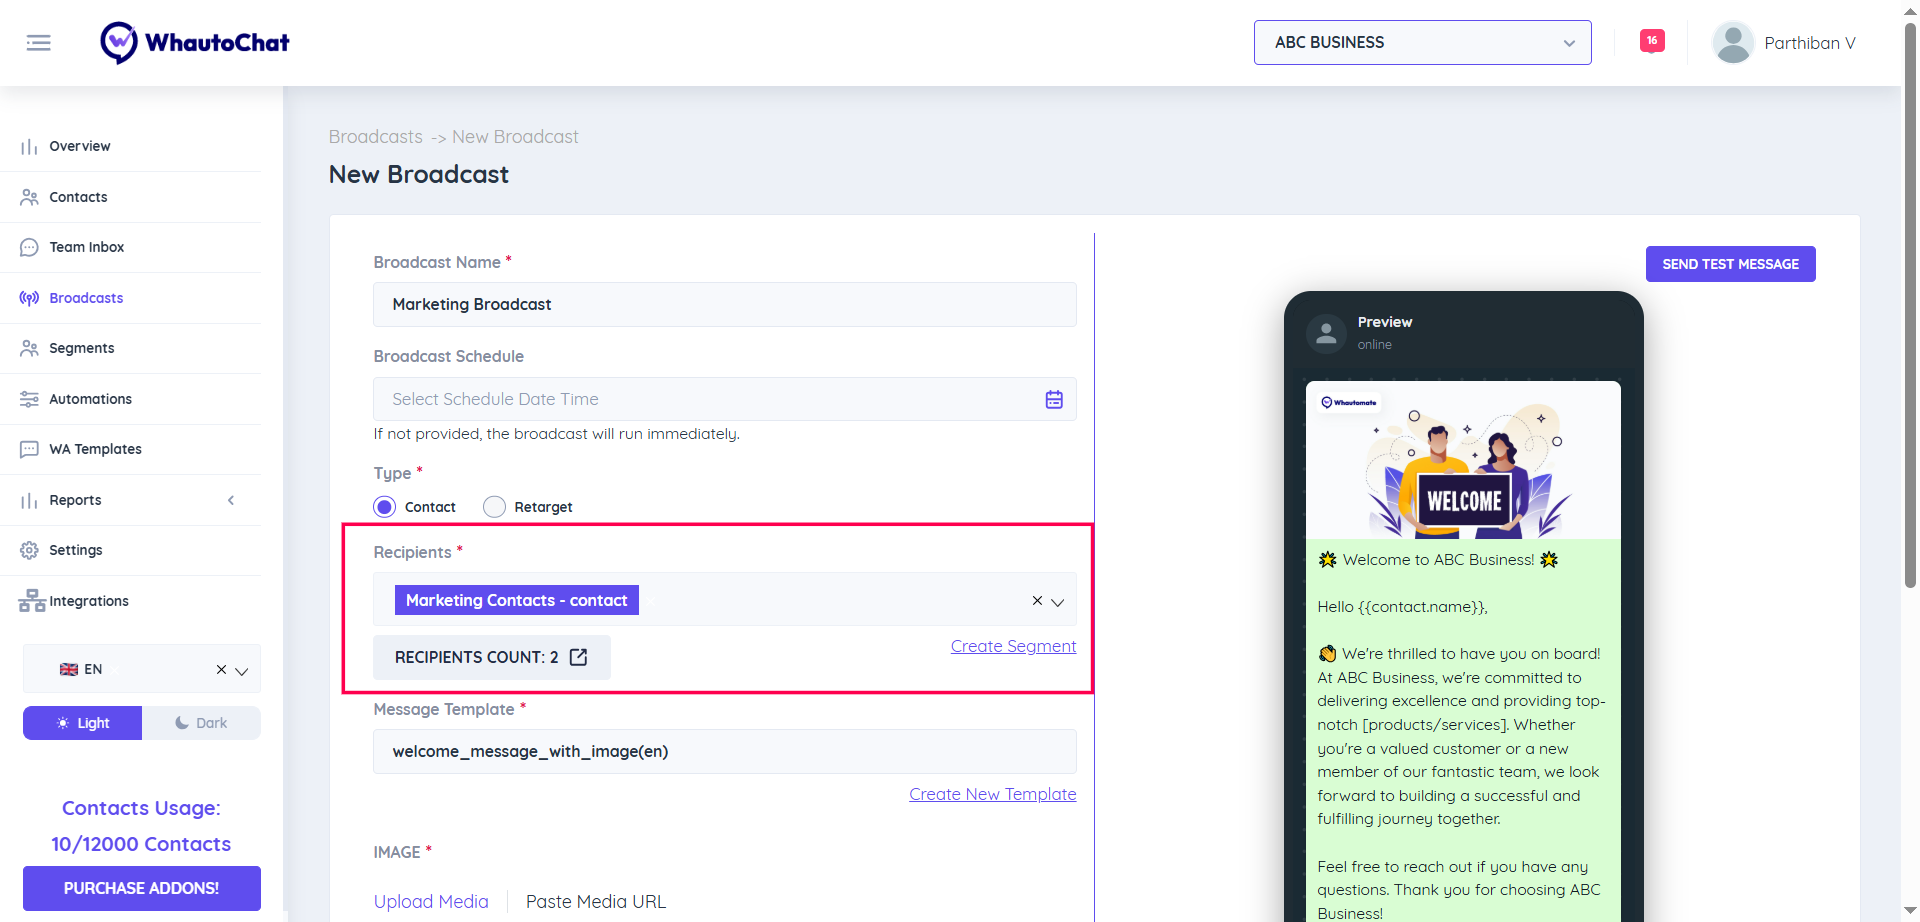The height and width of the screenshot is (922, 1920).
Task: Open the notifications badge icon
Action: click(x=1652, y=41)
